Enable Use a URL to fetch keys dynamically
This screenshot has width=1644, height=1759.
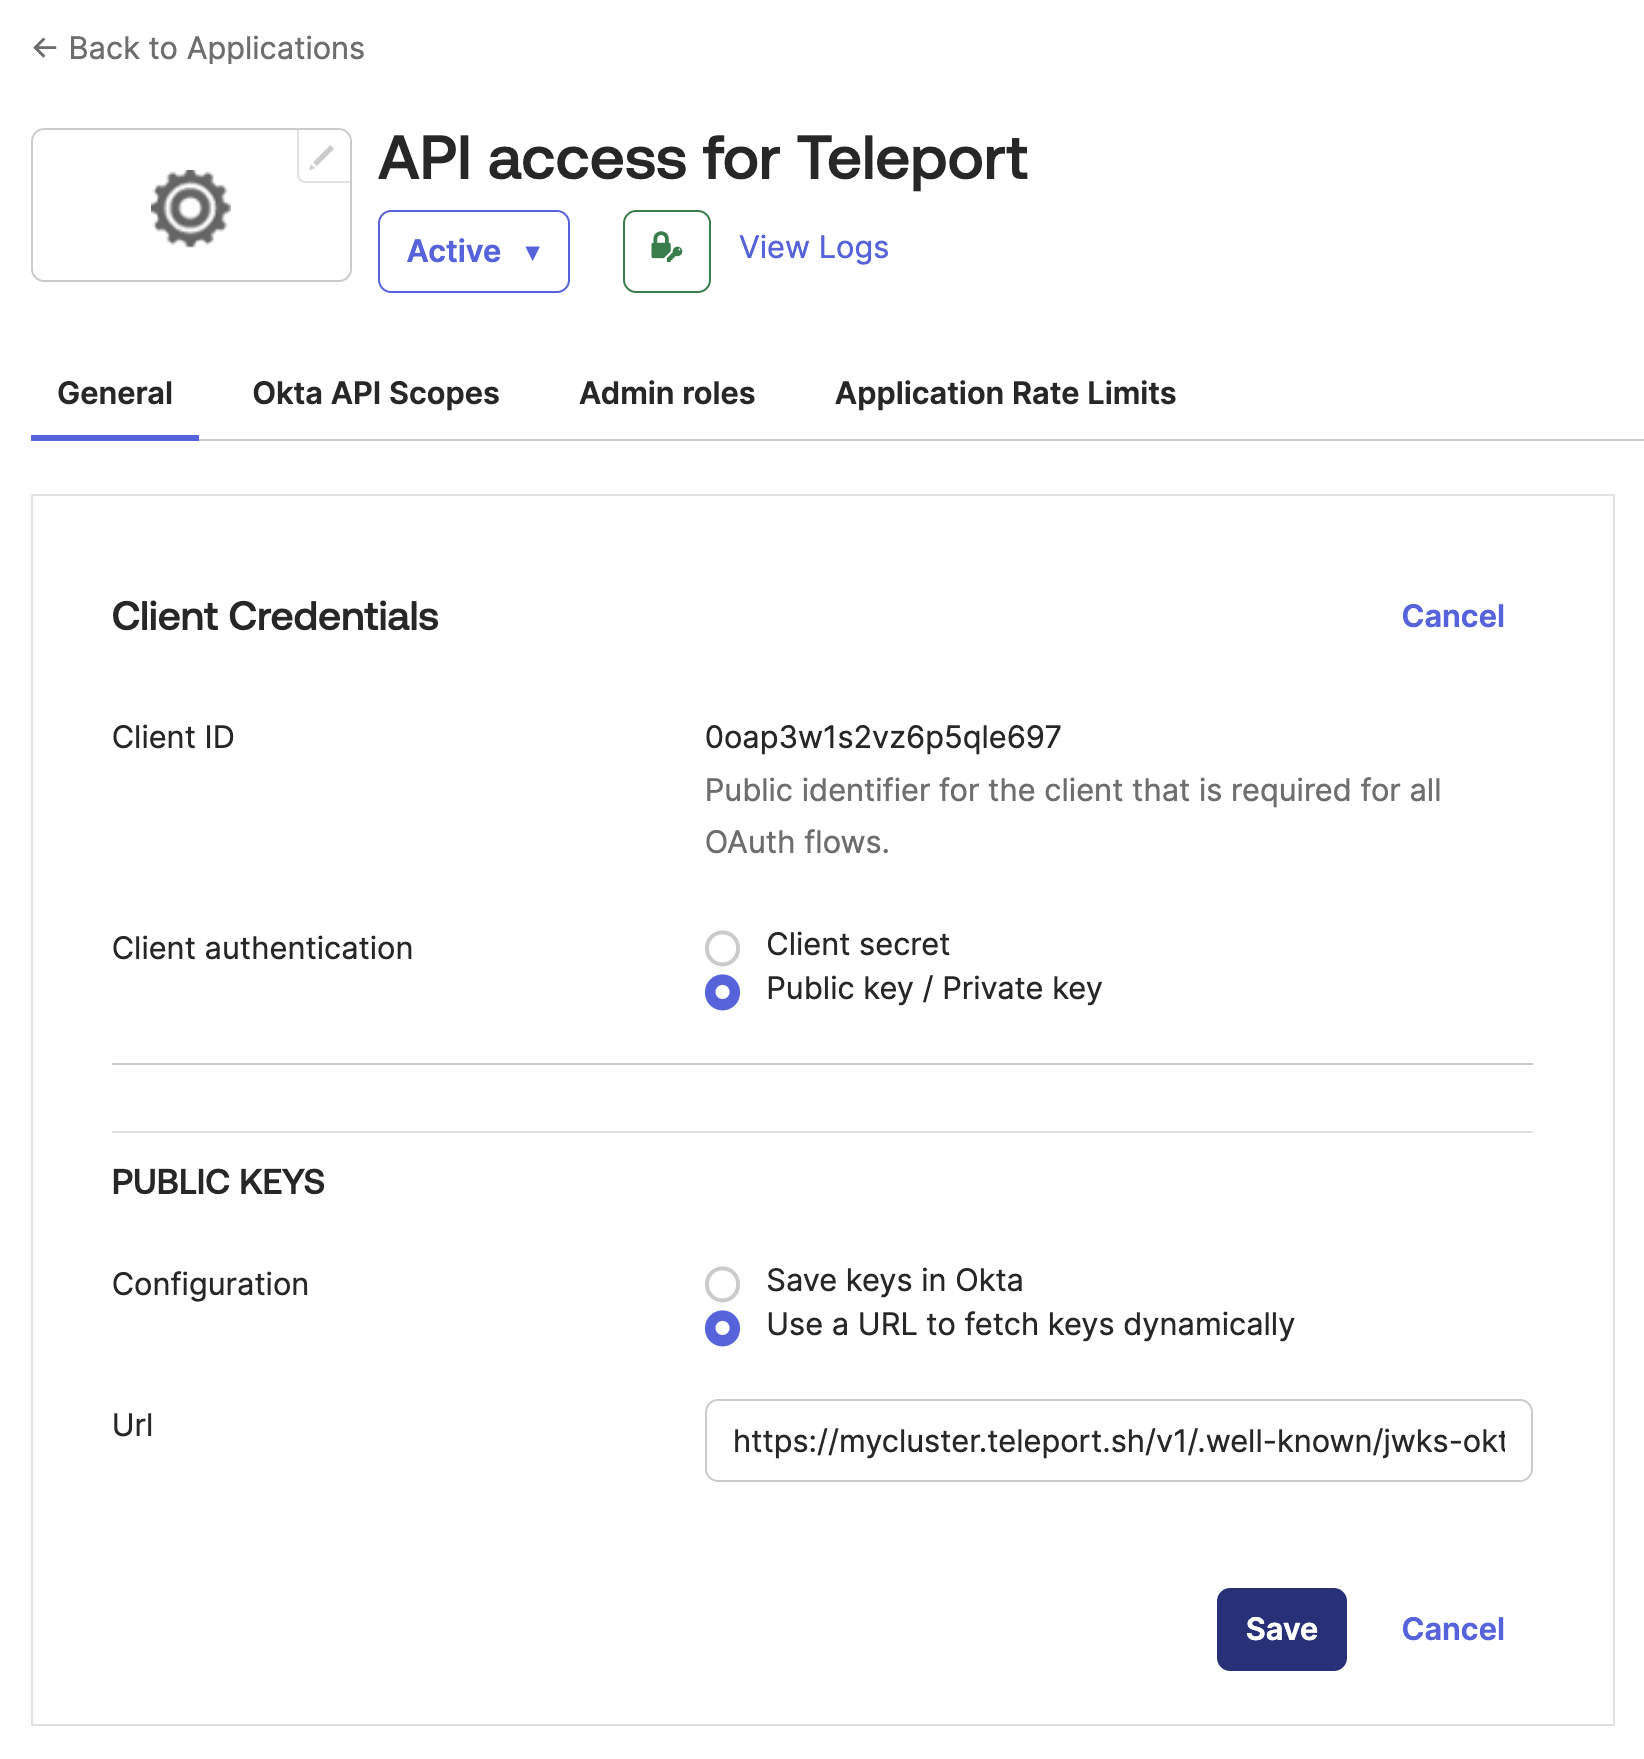722,1328
